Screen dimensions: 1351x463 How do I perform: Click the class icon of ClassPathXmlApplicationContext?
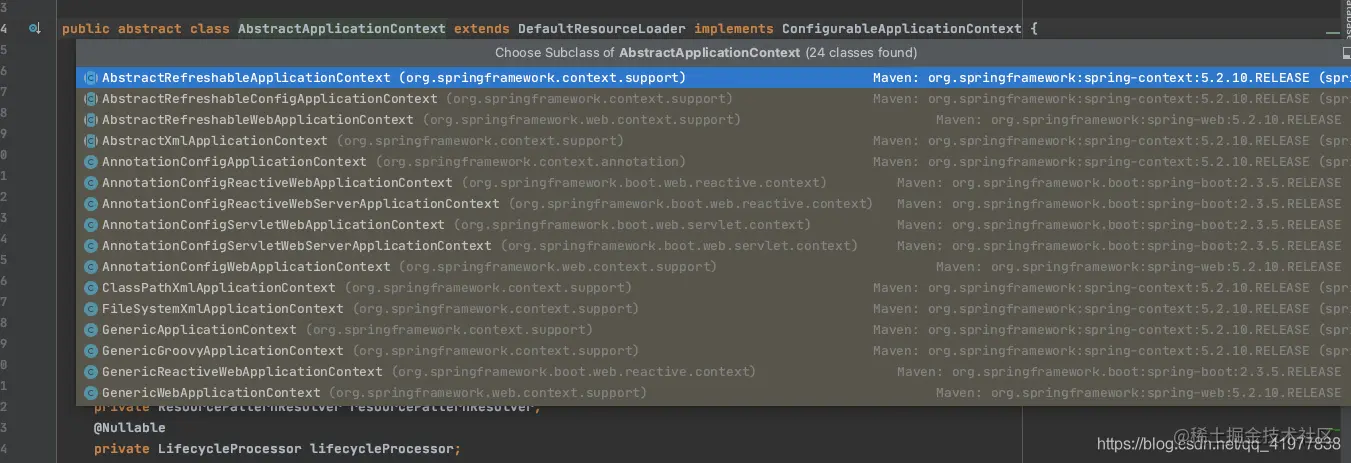(91, 287)
